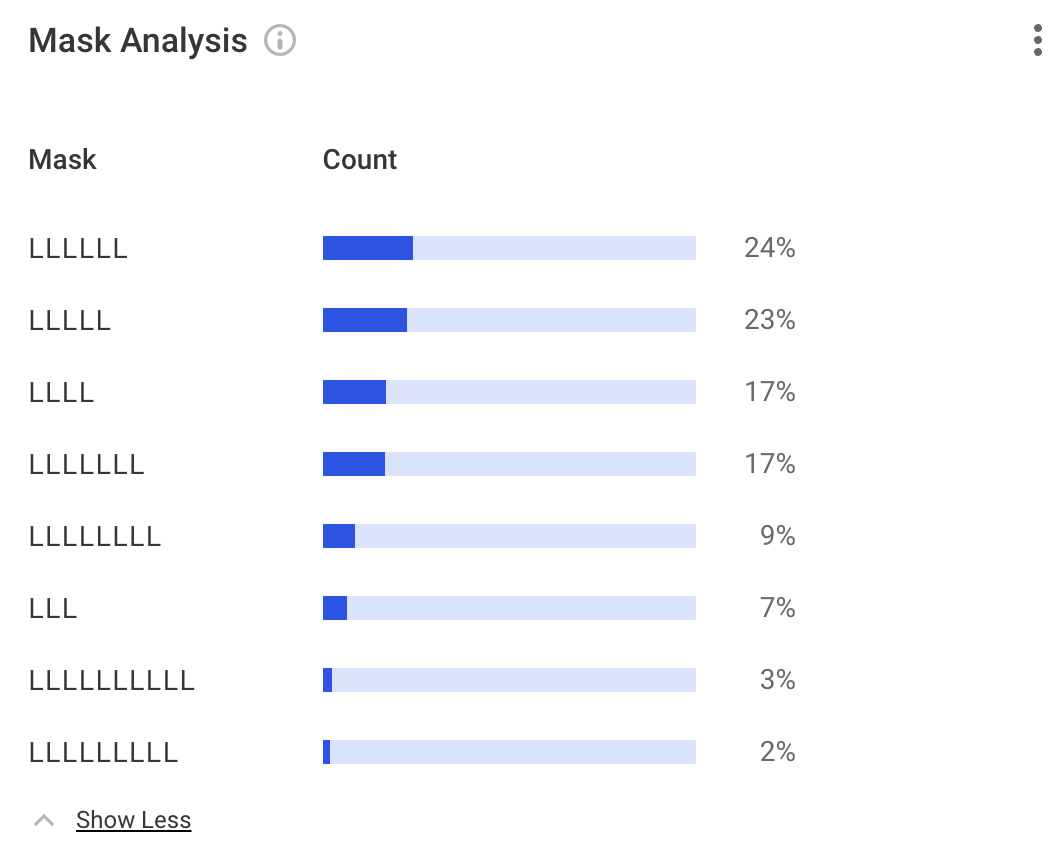1062x842 pixels.
Task: Select the LLLLLLLLLL mask row label
Action: [112, 680]
